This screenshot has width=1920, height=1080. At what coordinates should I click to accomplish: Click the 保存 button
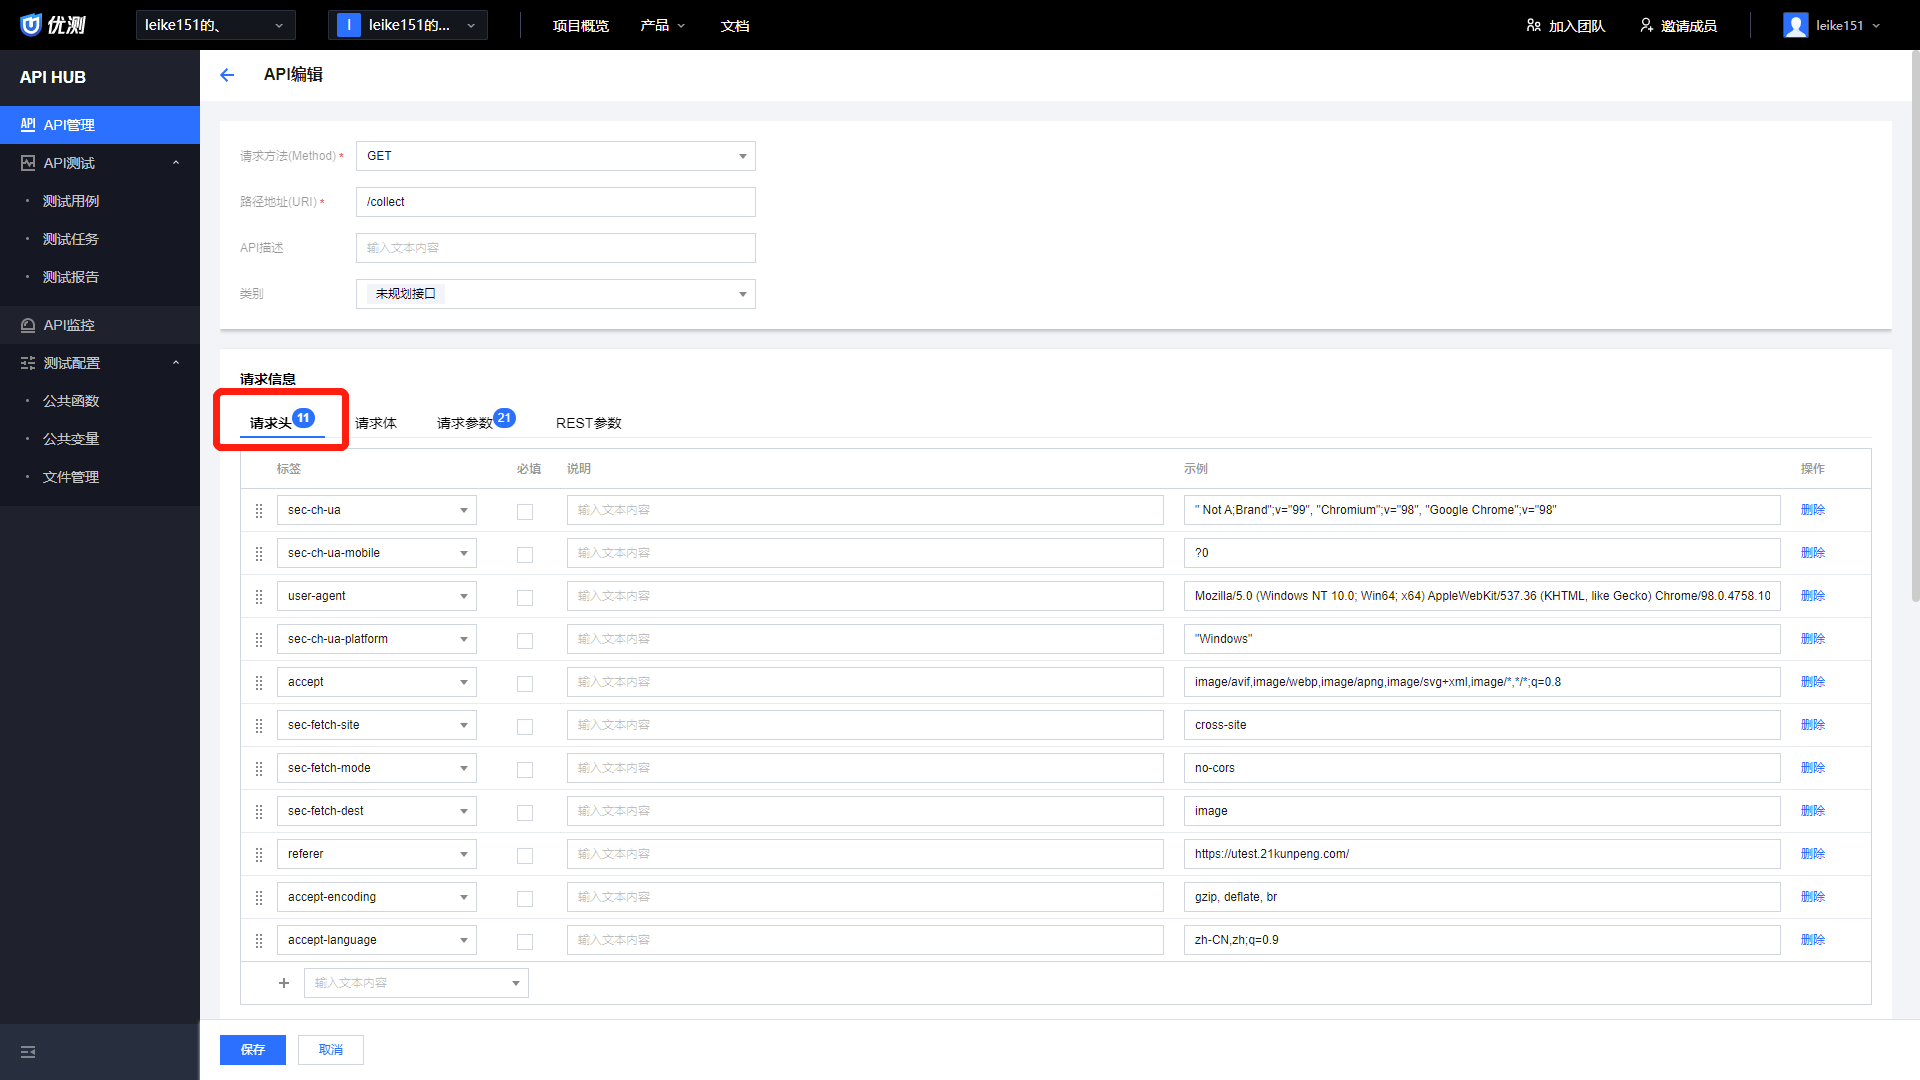[x=253, y=1048]
